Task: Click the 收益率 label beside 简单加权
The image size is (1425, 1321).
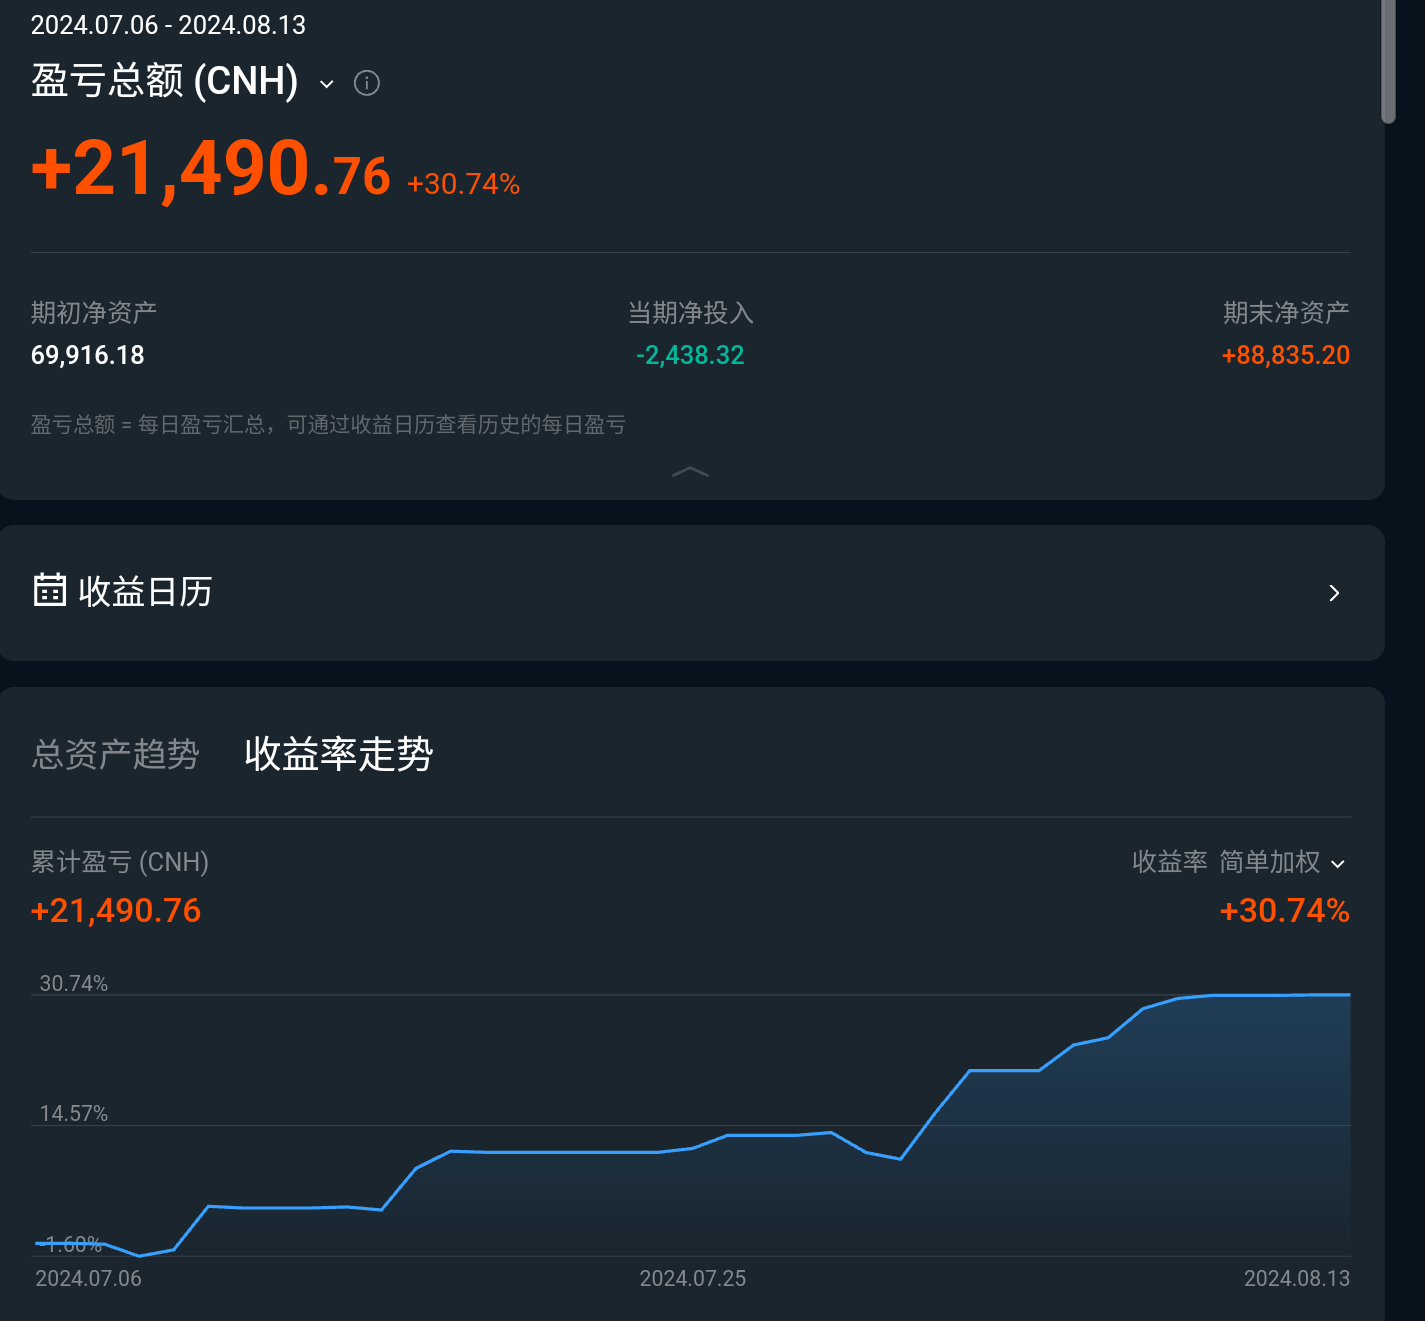Action: point(1170,862)
